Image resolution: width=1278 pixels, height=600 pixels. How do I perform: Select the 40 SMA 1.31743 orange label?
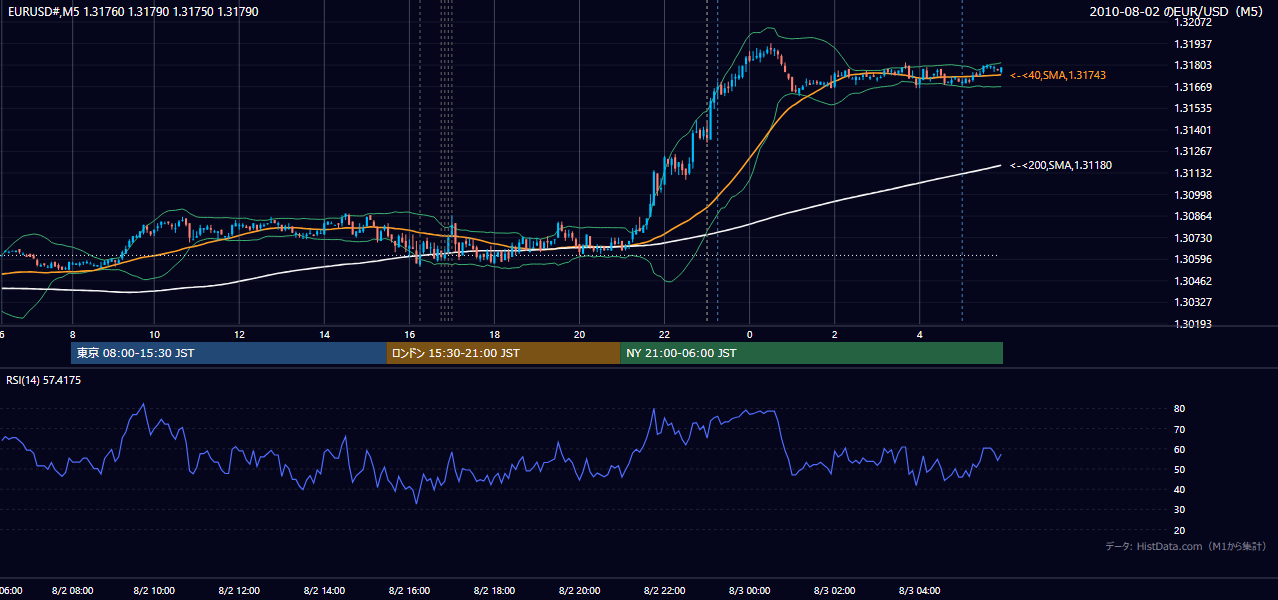pos(1058,75)
